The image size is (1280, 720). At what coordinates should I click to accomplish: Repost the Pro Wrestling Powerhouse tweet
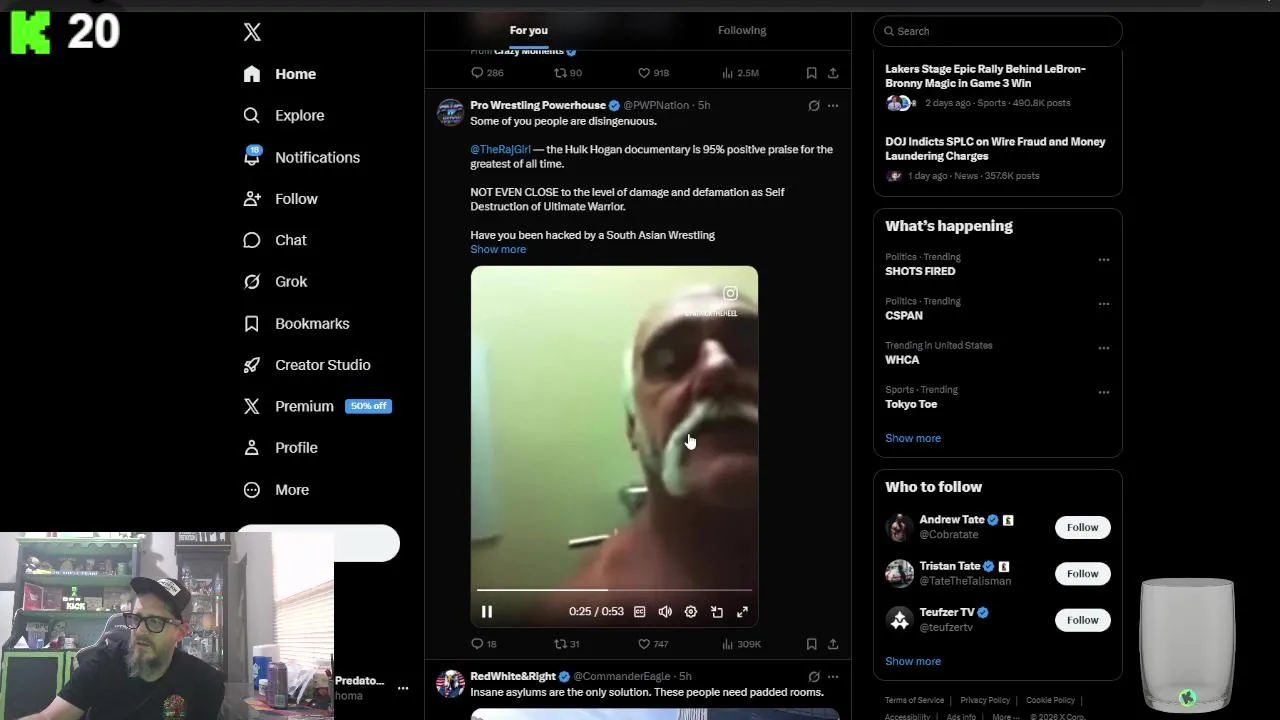coord(567,644)
